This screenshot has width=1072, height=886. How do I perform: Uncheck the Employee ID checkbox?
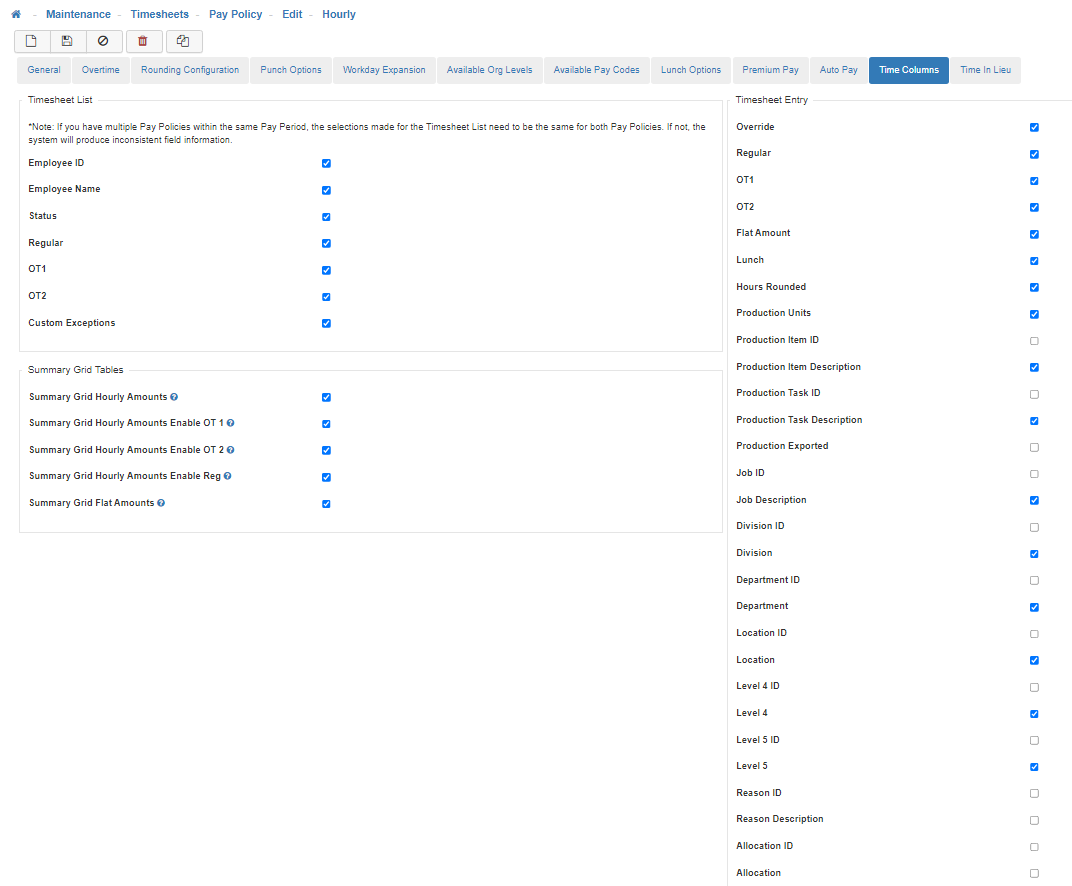(x=326, y=163)
